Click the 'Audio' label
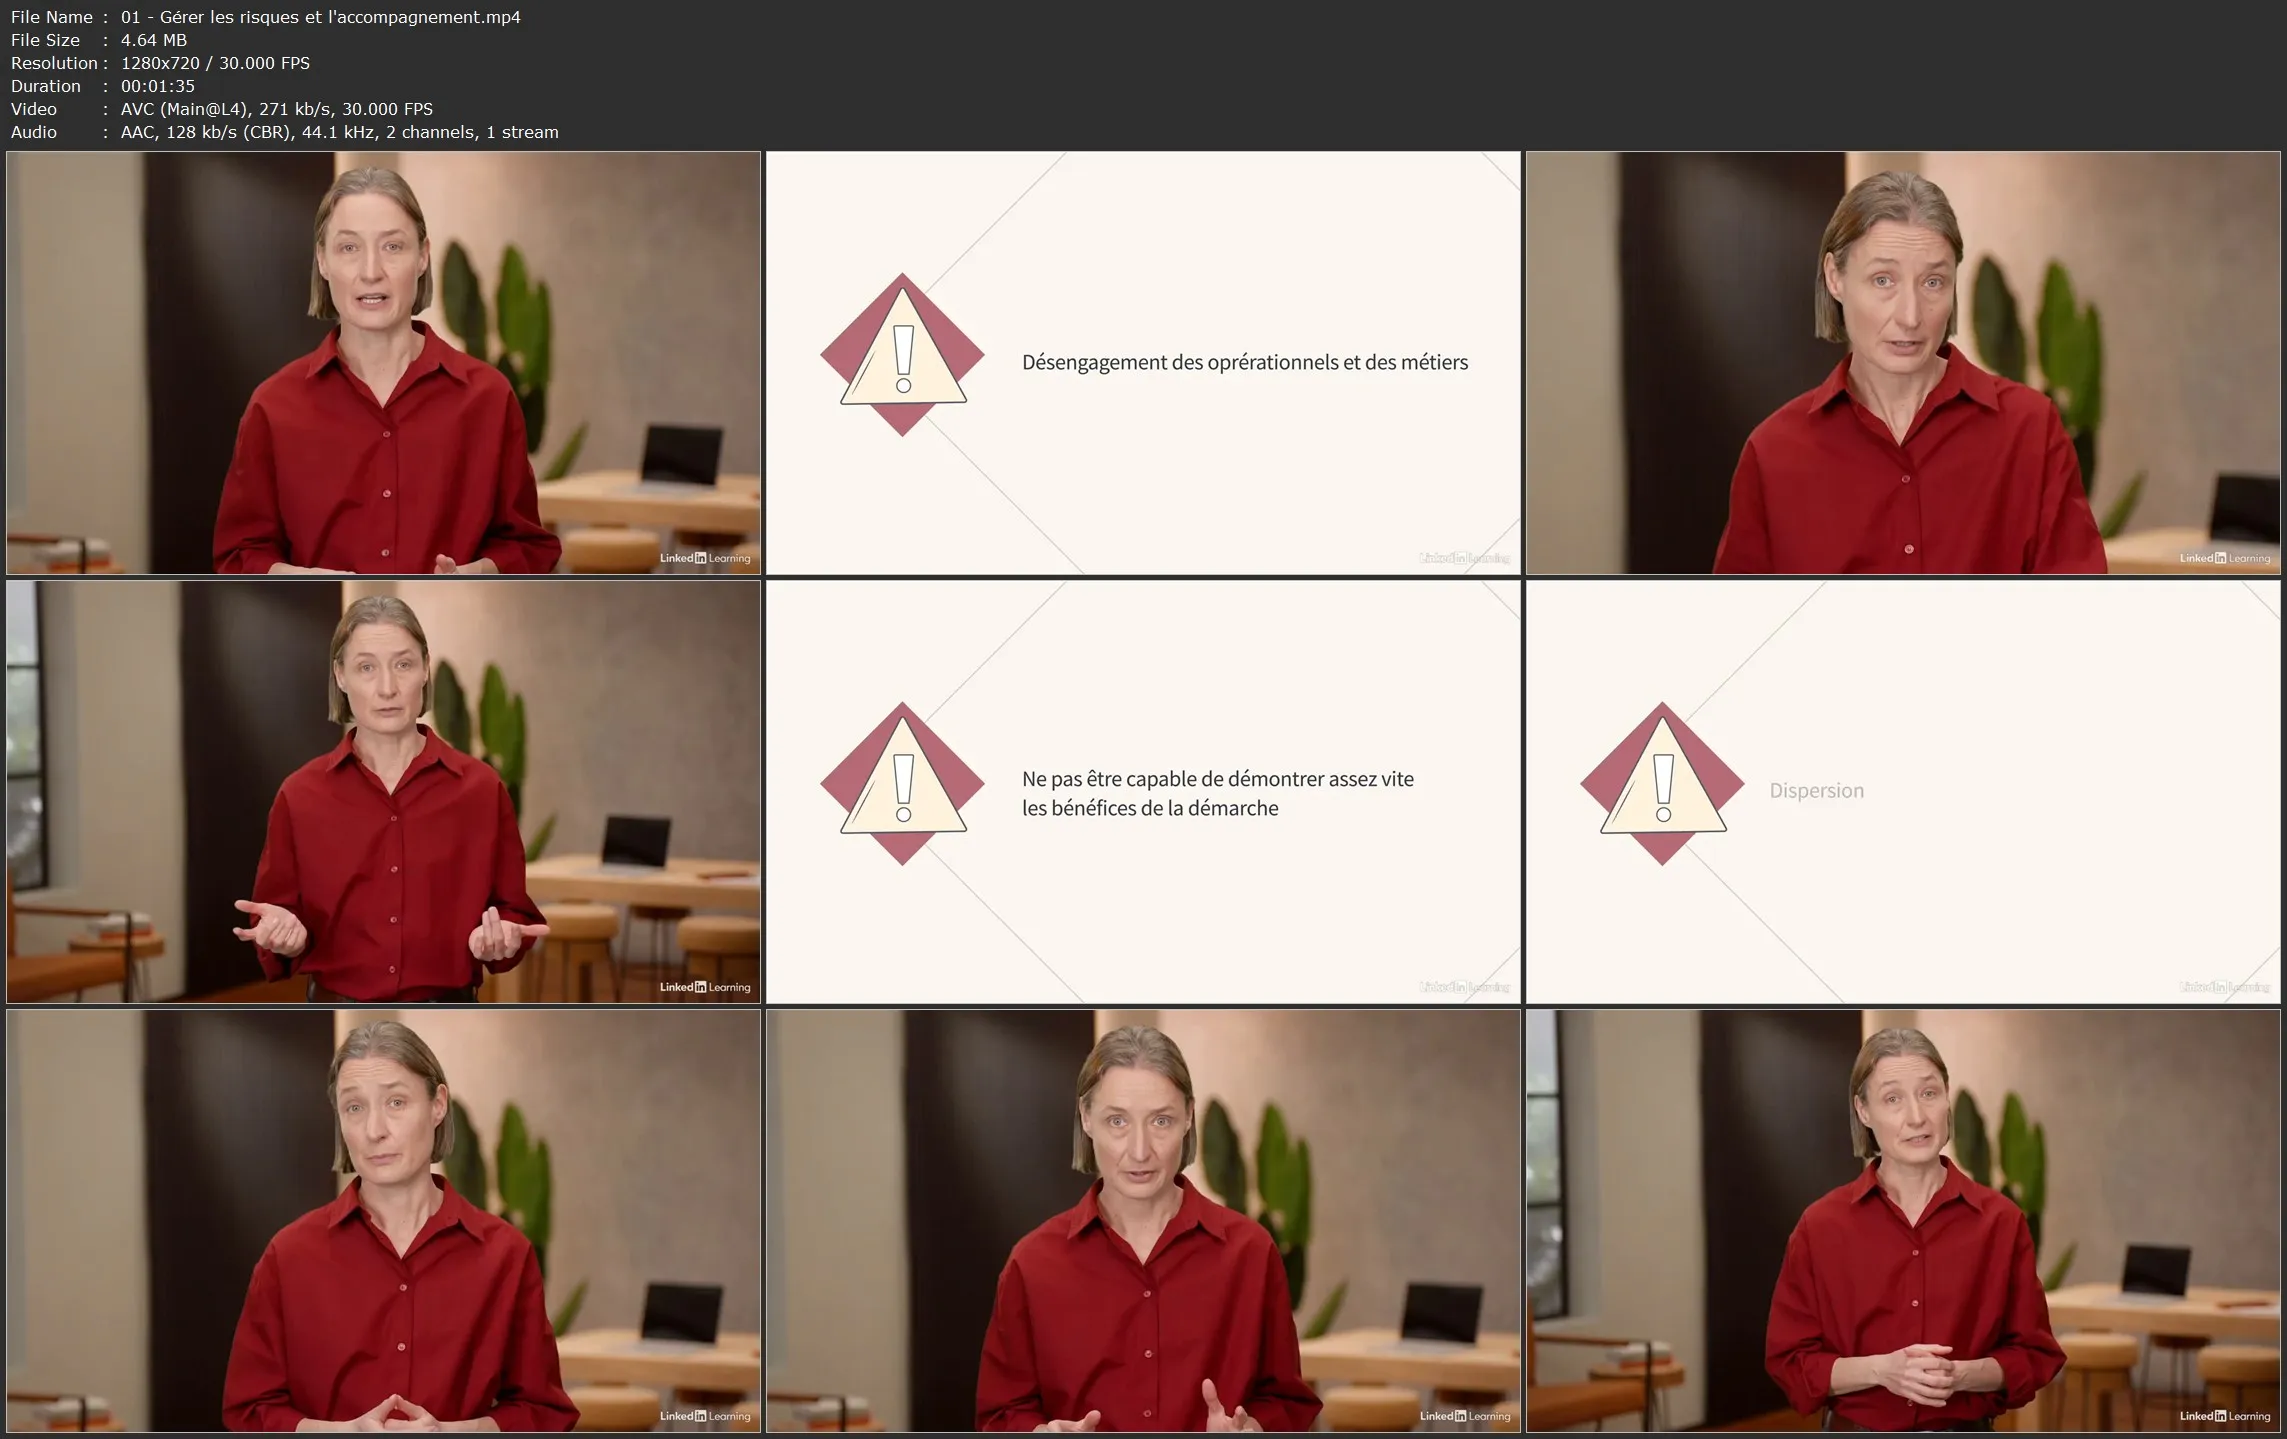The image size is (2287, 1439). click(34, 132)
